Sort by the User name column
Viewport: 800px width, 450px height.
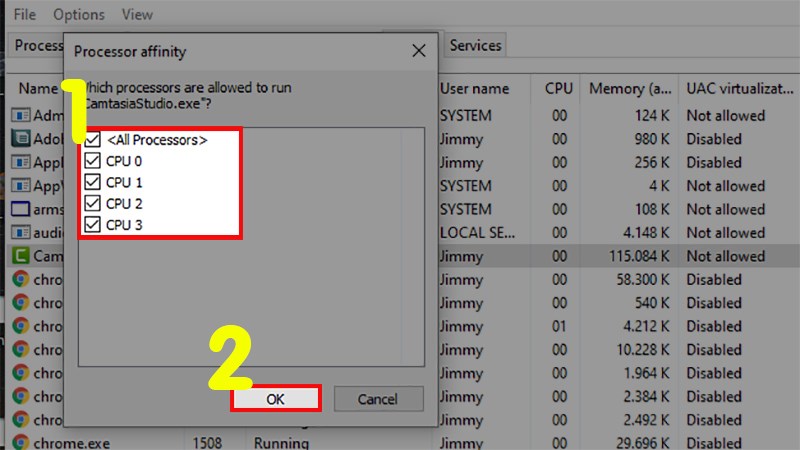point(474,89)
